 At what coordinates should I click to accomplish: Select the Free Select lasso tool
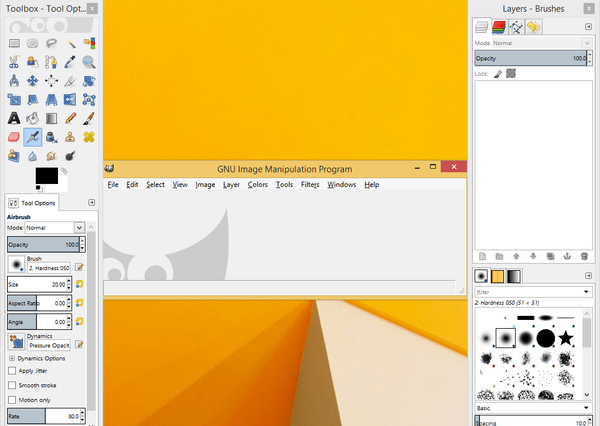click(x=51, y=43)
